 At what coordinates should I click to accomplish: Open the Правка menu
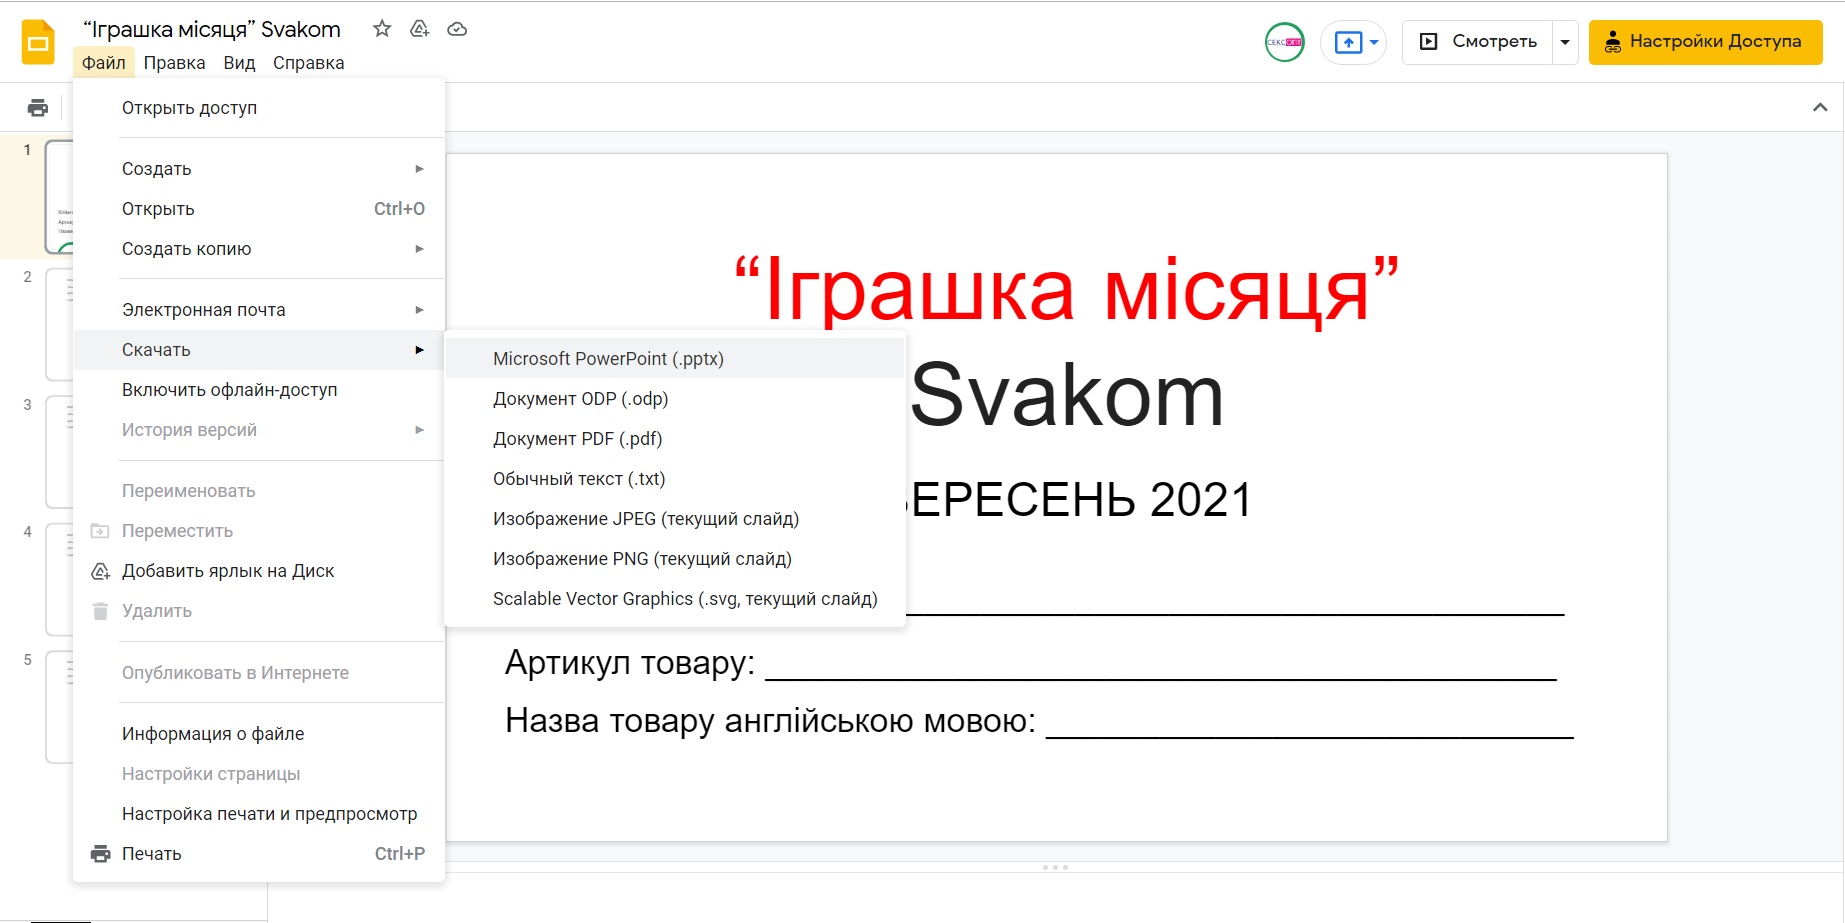174,63
